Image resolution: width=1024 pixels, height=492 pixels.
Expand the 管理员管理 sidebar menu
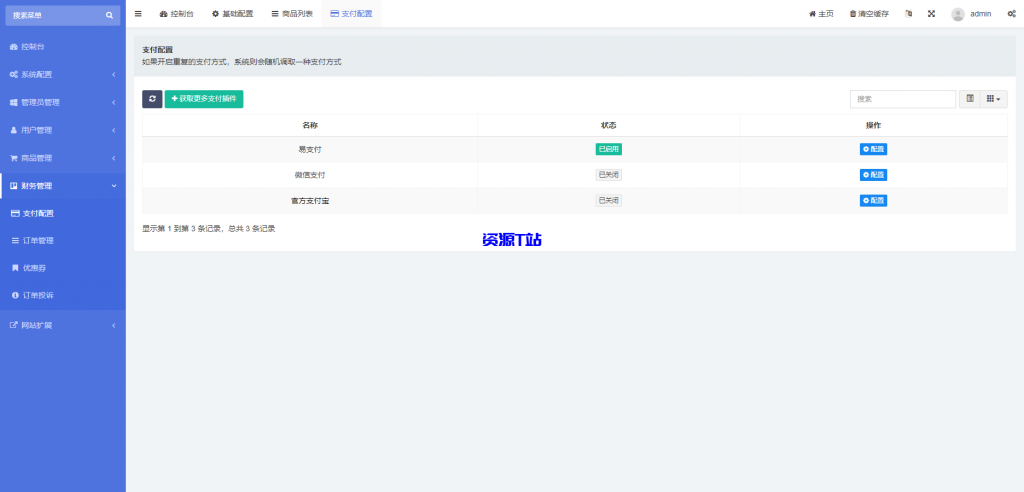(x=63, y=103)
